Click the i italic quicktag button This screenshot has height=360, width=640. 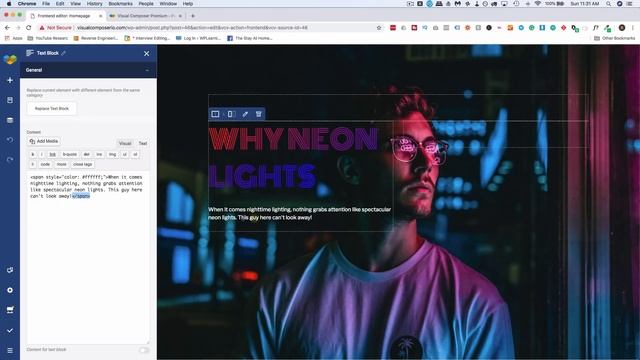coord(42,154)
